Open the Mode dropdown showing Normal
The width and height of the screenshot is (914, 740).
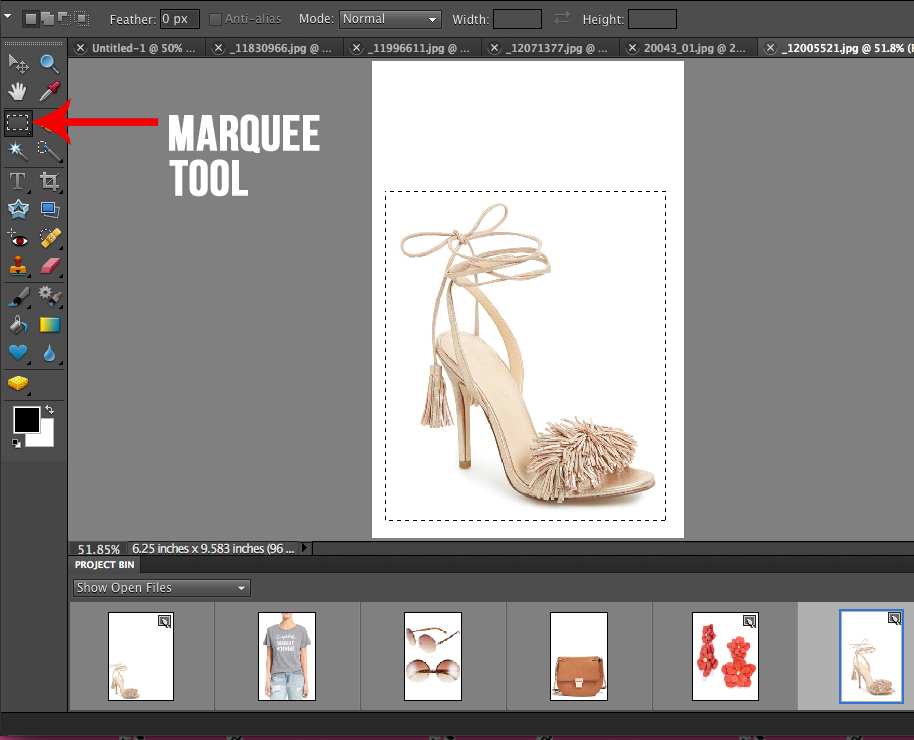[x=389, y=18]
